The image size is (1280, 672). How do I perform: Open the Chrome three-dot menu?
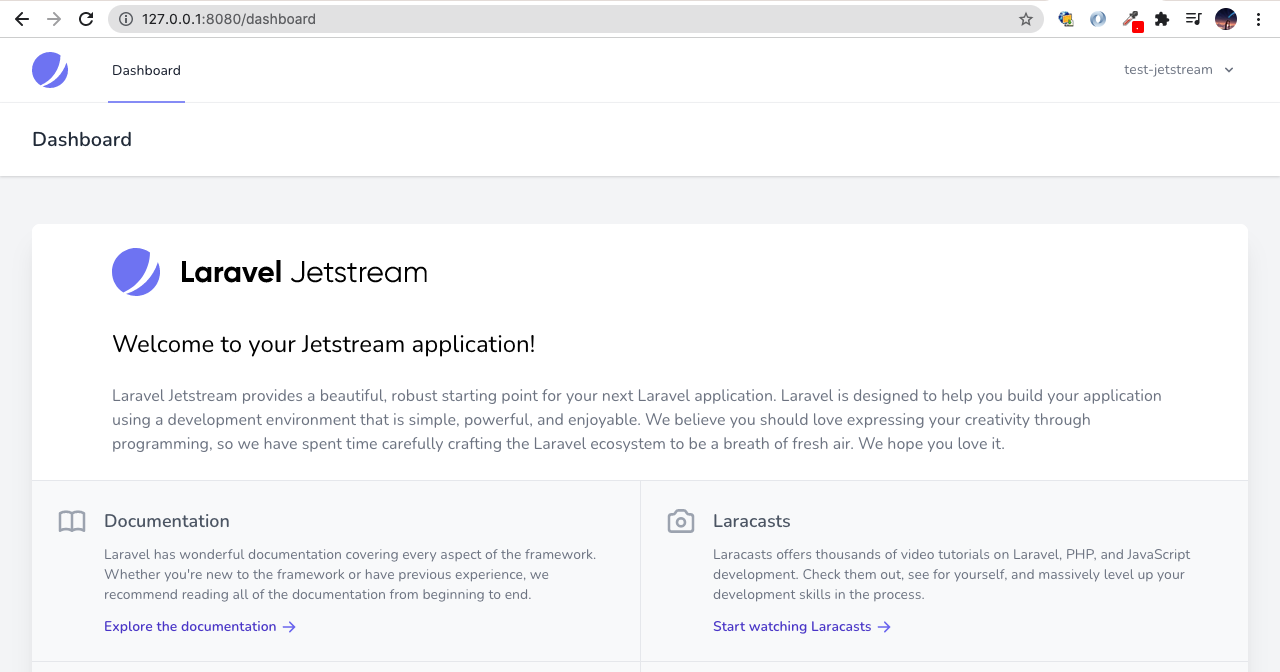tap(1258, 19)
